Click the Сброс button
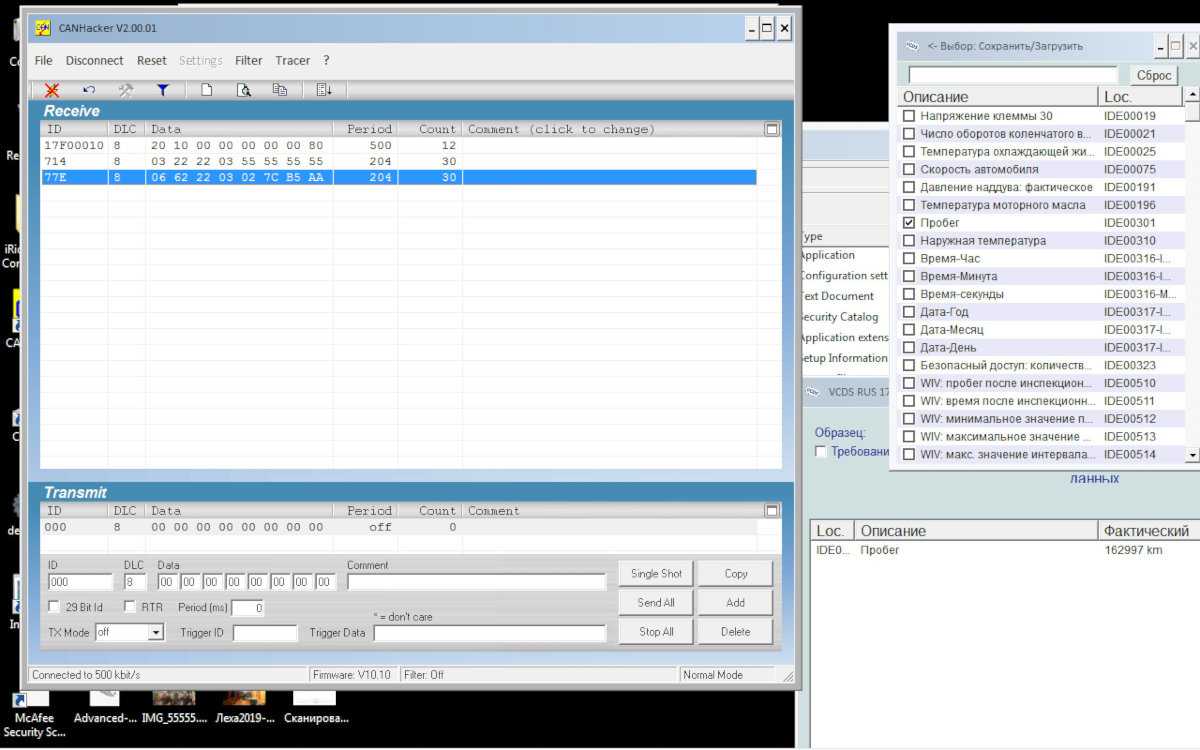 [x=1154, y=76]
